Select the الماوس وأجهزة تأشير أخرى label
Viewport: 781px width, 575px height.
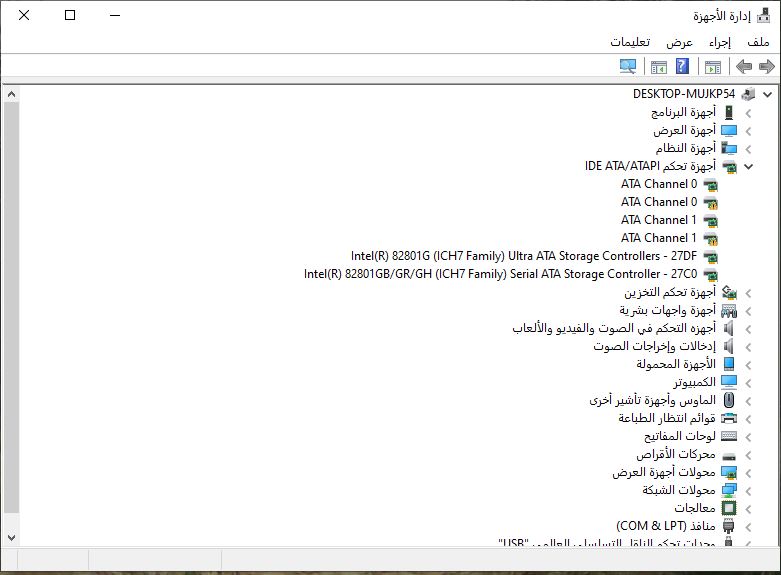tap(652, 400)
